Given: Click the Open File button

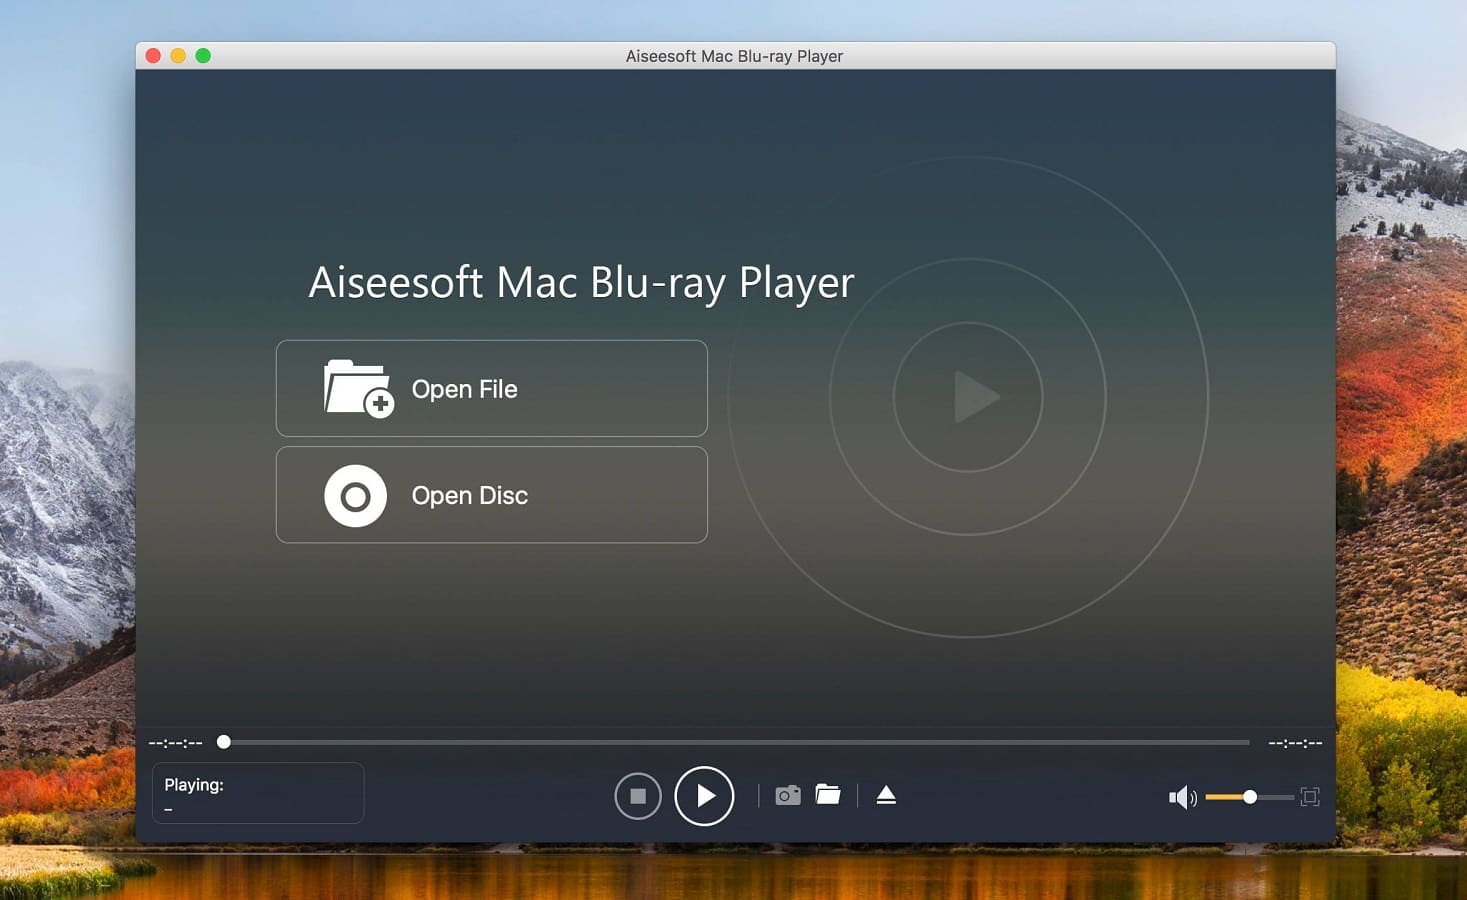Looking at the screenshot, I should 491,388.
